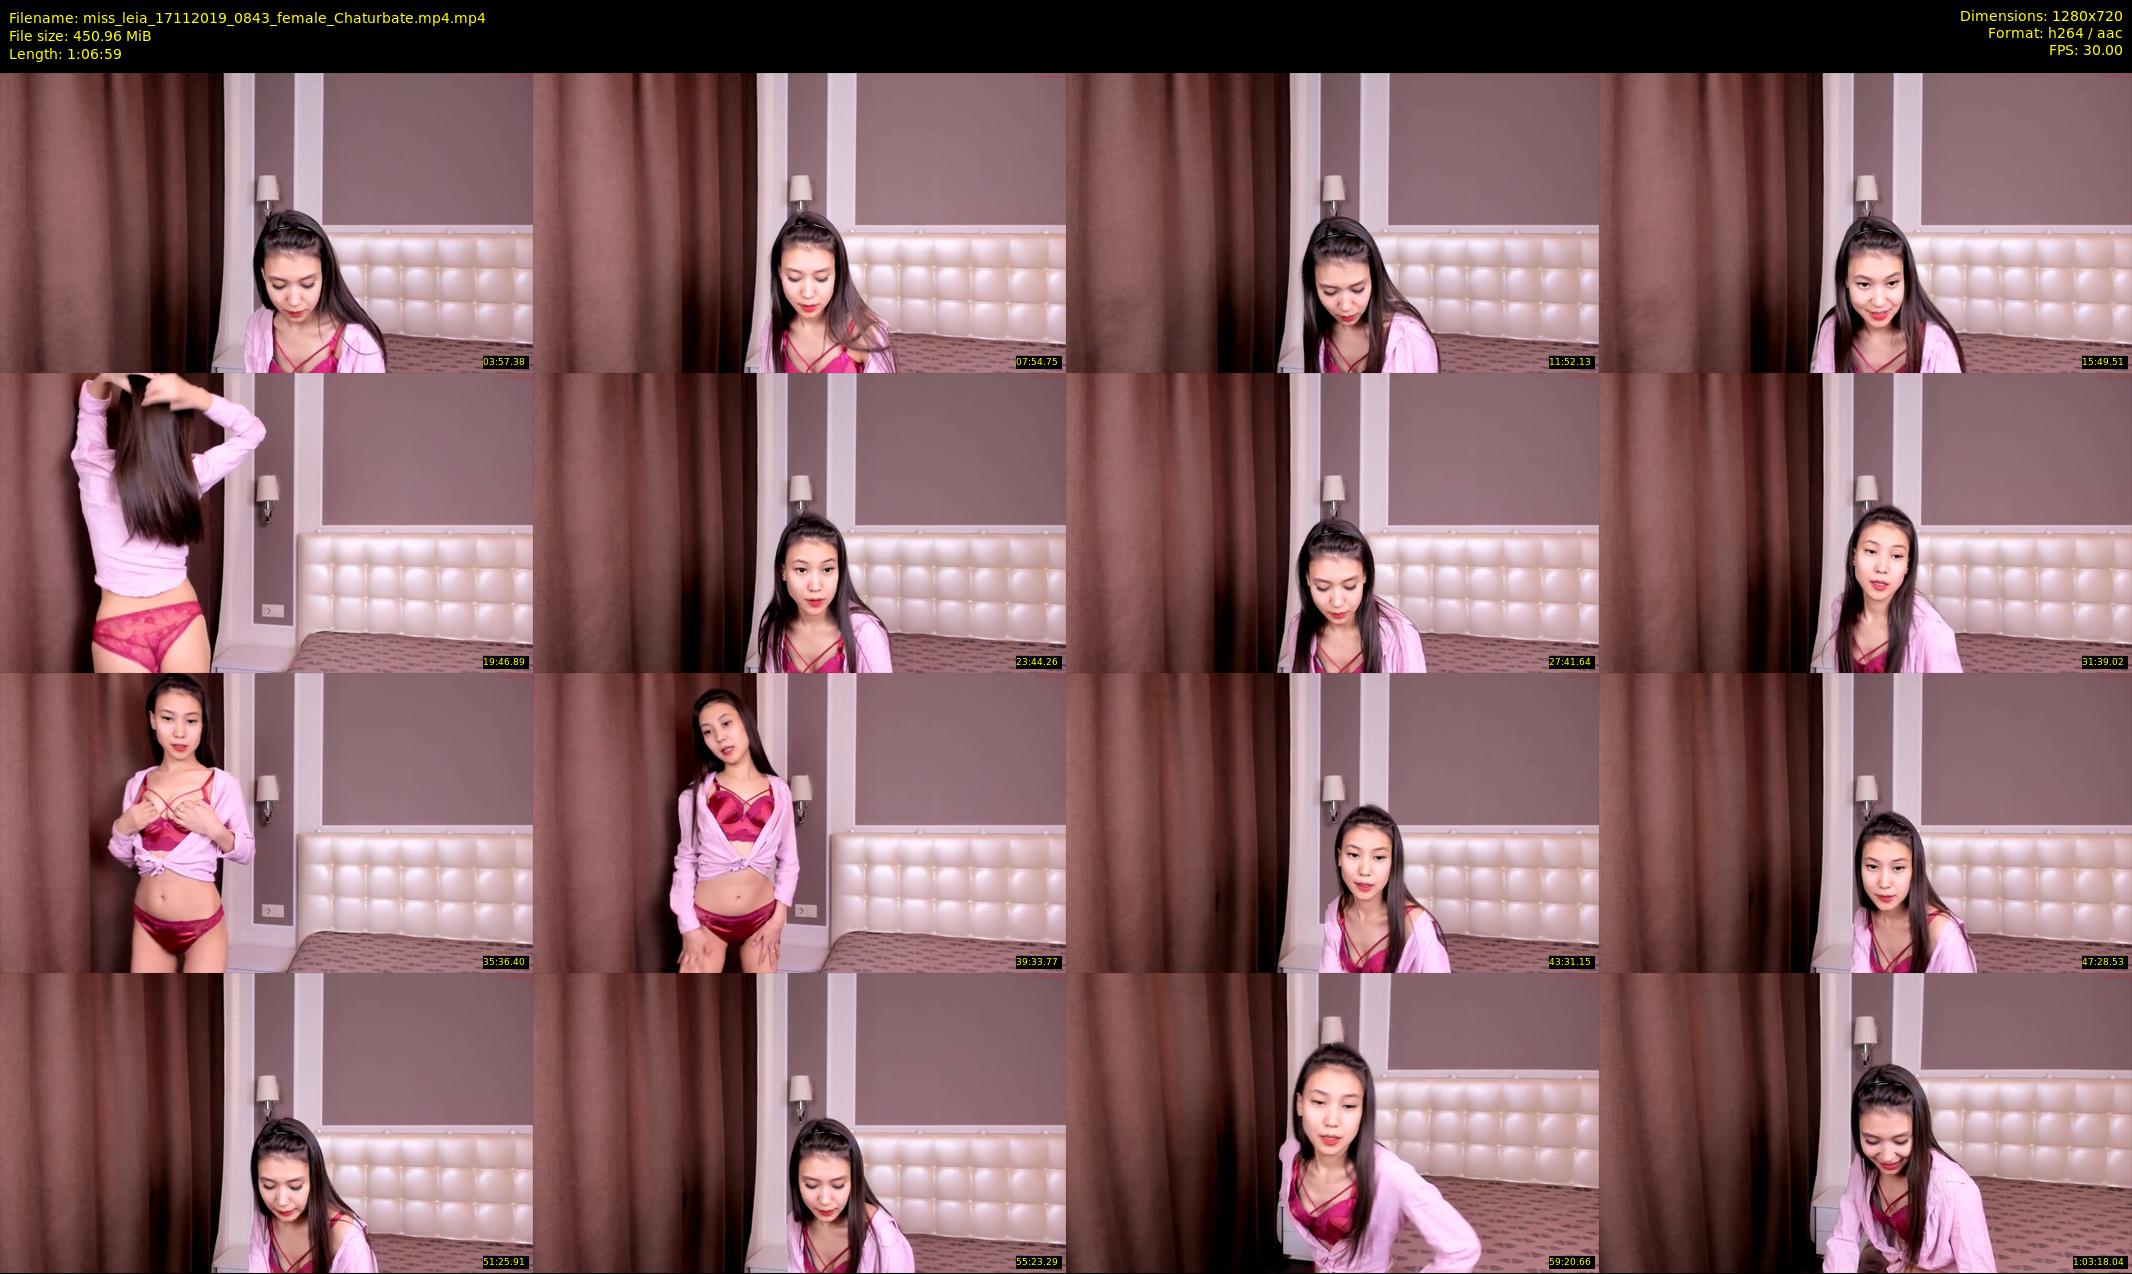Viewport: 2132px width, 1274px height.
Task: Click the Dimensions 1280x720 label
Action: tap(2040, 16)
